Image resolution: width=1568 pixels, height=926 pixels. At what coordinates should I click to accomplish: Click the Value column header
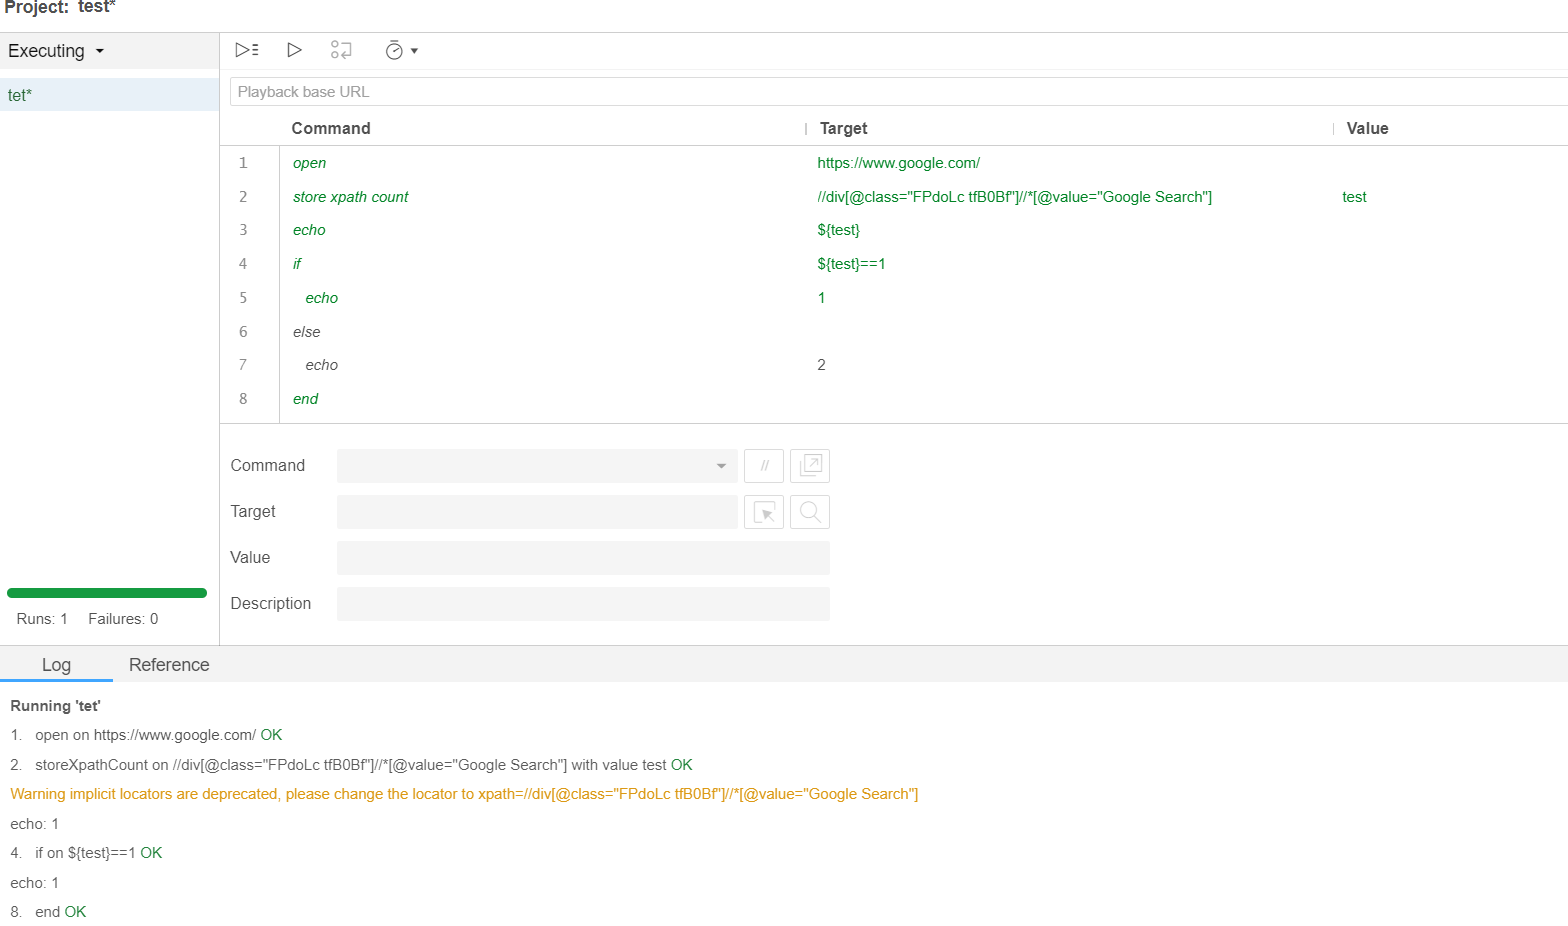pyautogui.click(x=1367, y=128)
